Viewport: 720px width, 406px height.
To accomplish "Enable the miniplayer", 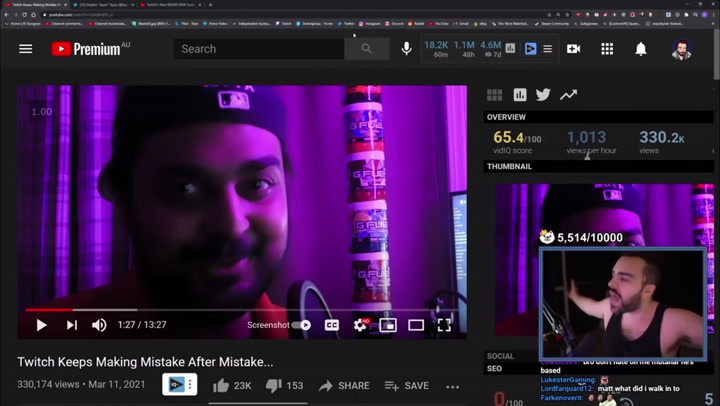I will click(388, 325).
